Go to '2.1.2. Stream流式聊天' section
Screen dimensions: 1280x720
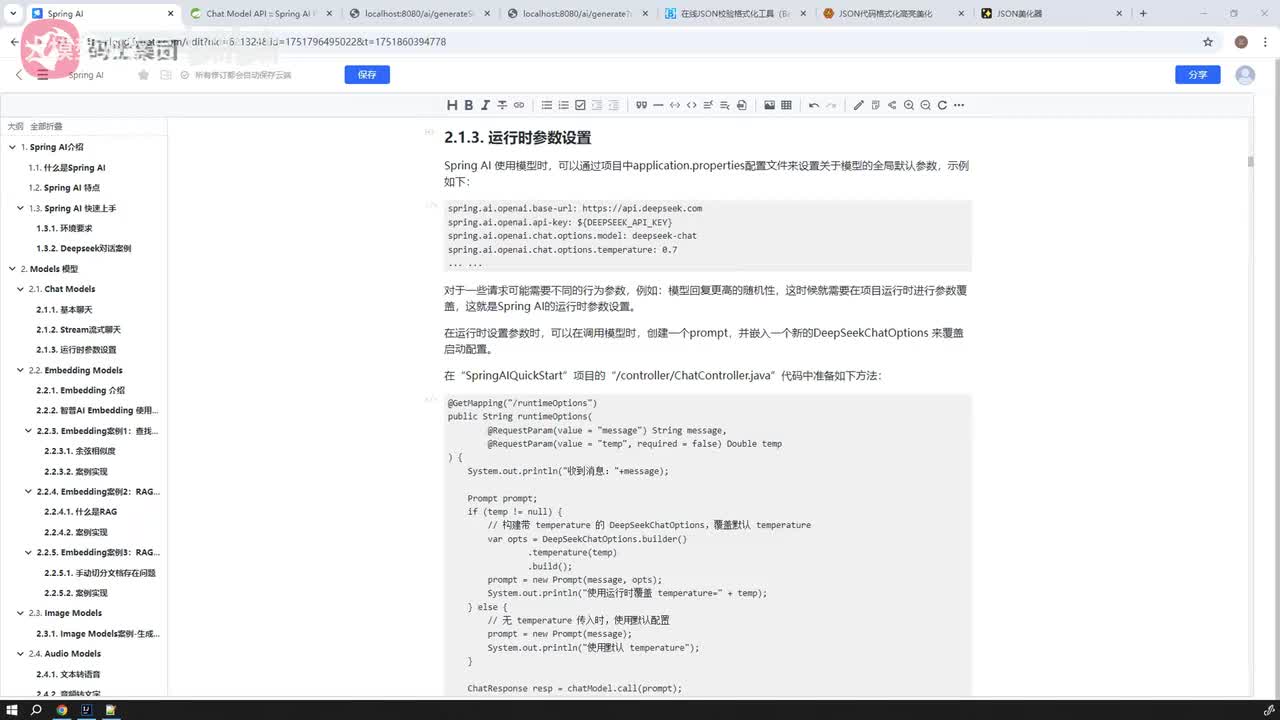(x=79, y=329)
